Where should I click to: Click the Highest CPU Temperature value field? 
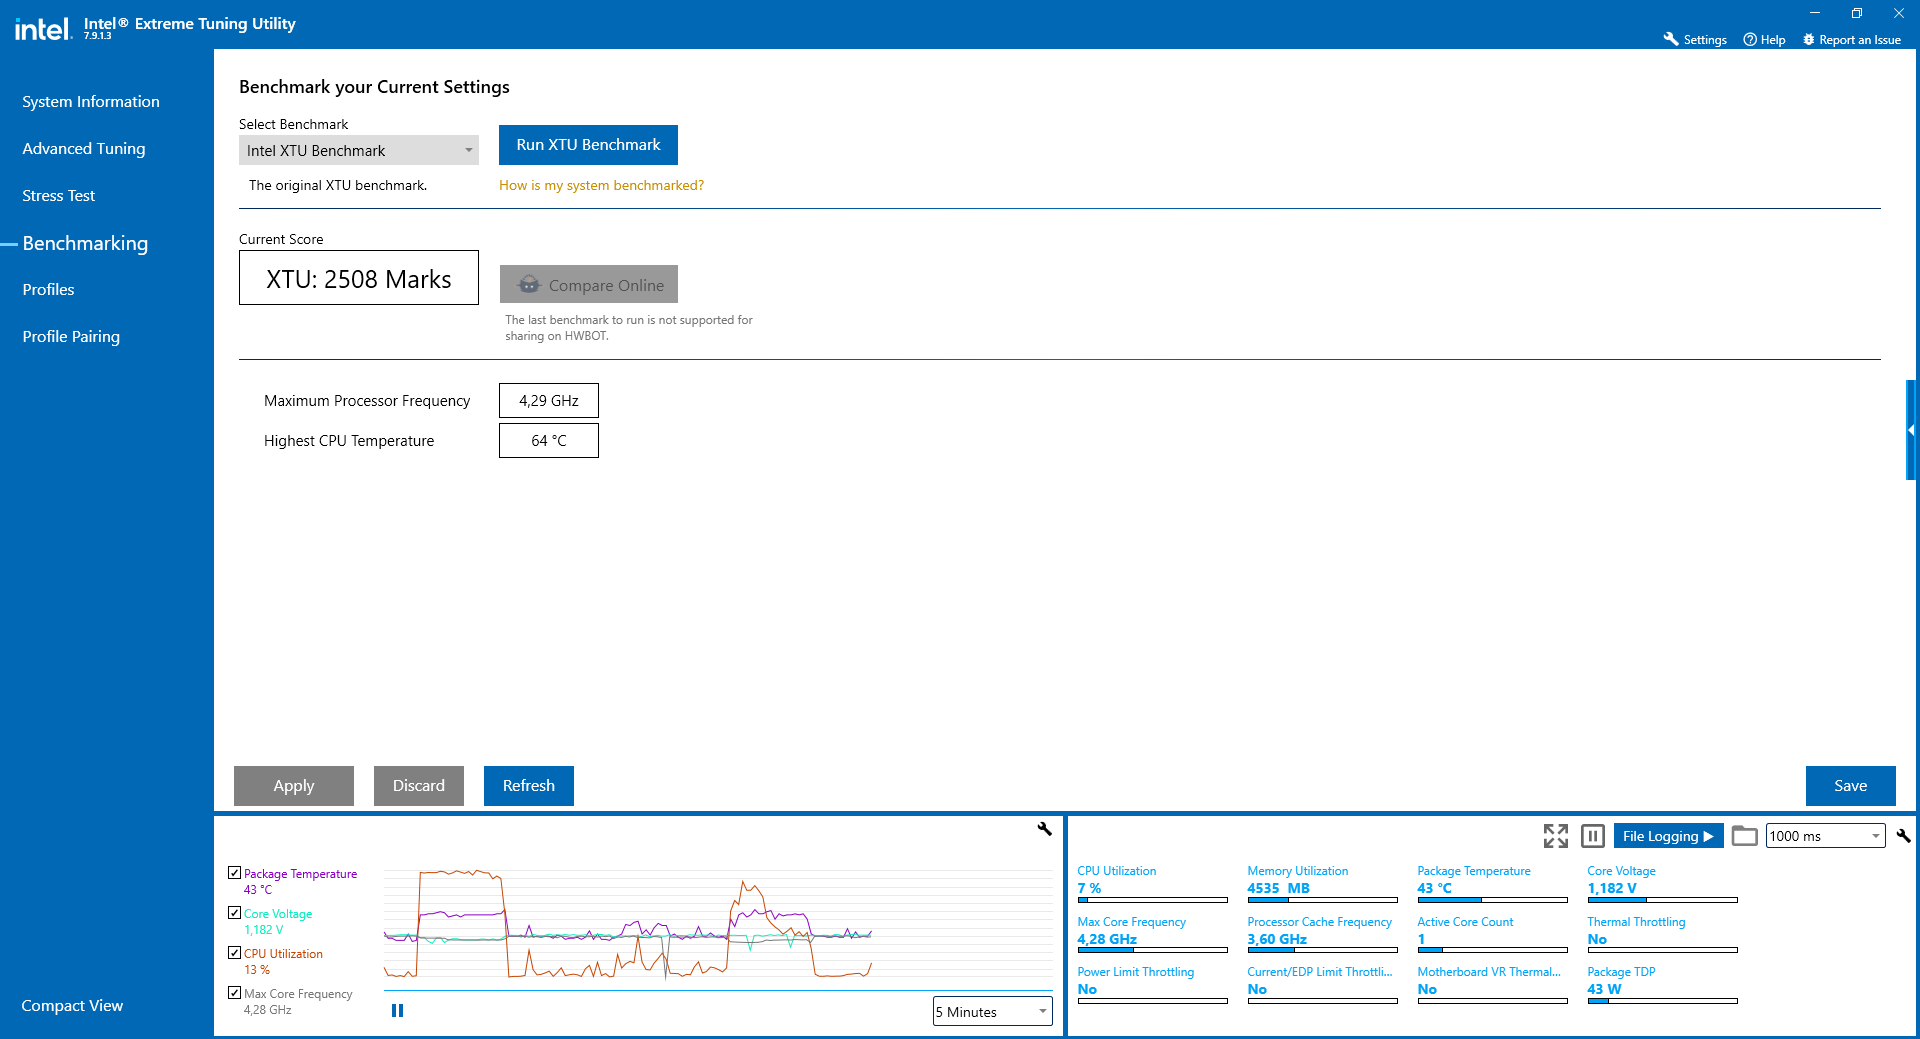[x=549, y=441]
